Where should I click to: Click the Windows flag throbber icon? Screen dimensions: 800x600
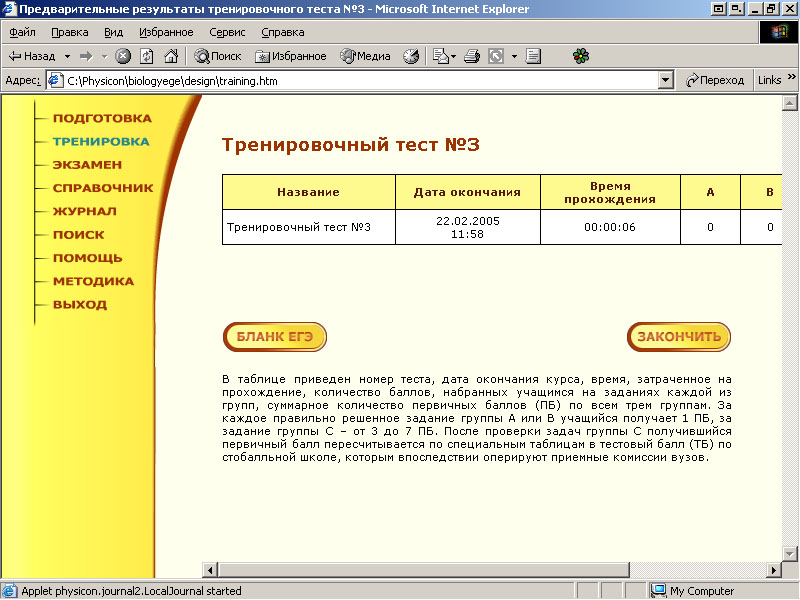(779, 32)
